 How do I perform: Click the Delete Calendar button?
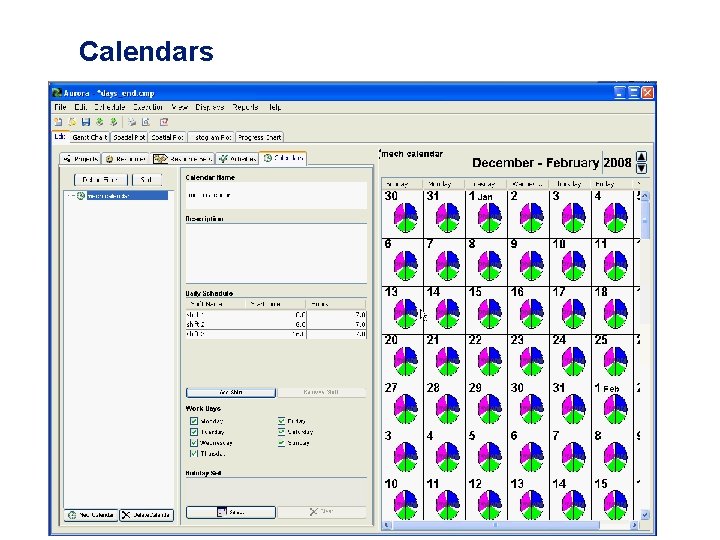click(x=146, y=515)
